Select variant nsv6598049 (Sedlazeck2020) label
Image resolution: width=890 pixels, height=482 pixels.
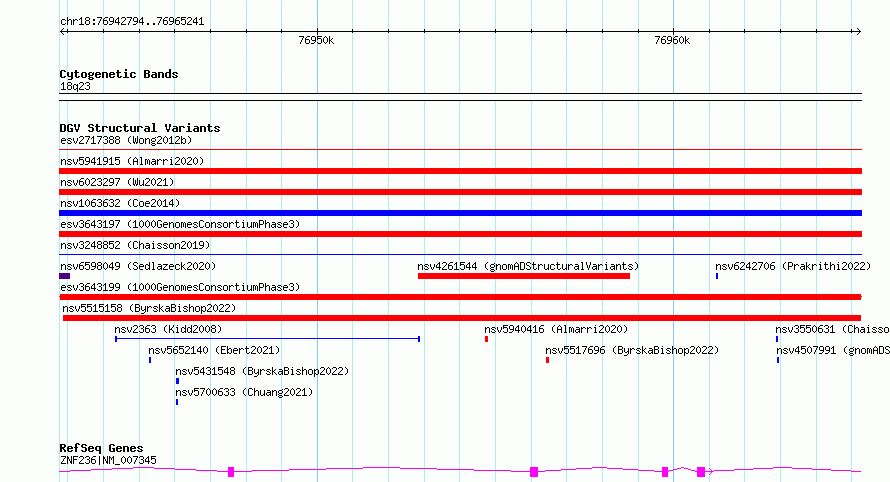click(138, 266)
